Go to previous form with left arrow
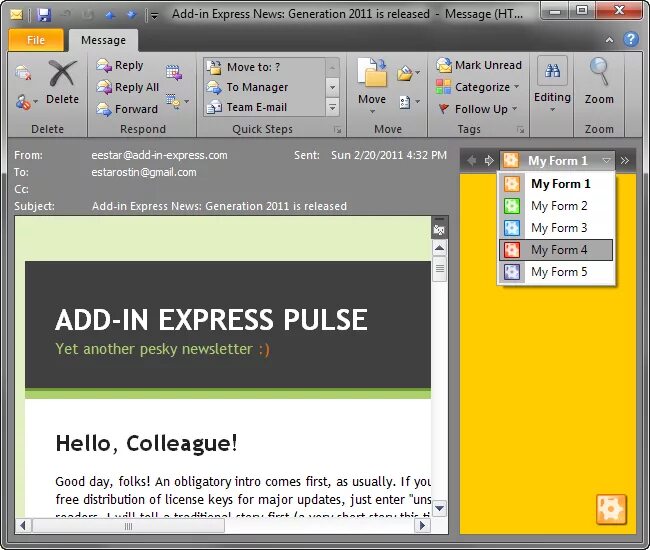This screenshot has height=550, width=650. tap(471, 160)
